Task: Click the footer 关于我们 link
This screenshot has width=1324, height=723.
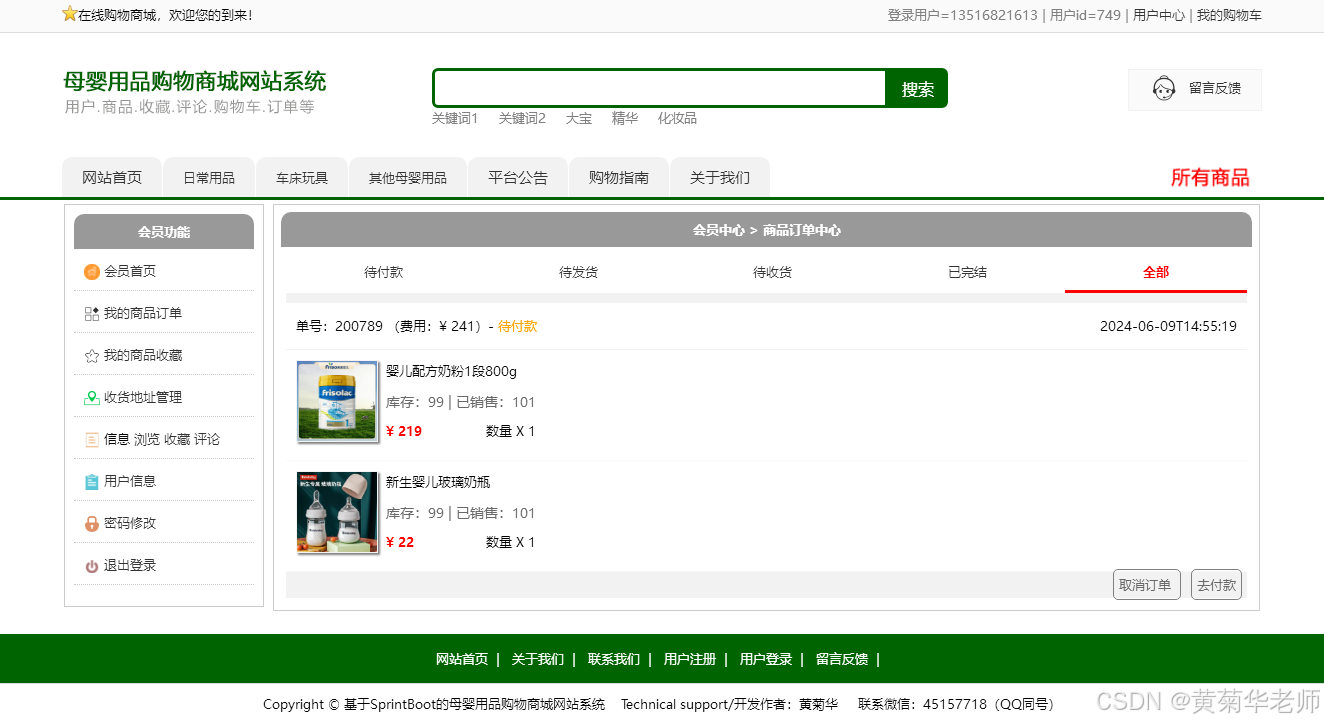Action: pyautogui.click(x=538, y=659)
